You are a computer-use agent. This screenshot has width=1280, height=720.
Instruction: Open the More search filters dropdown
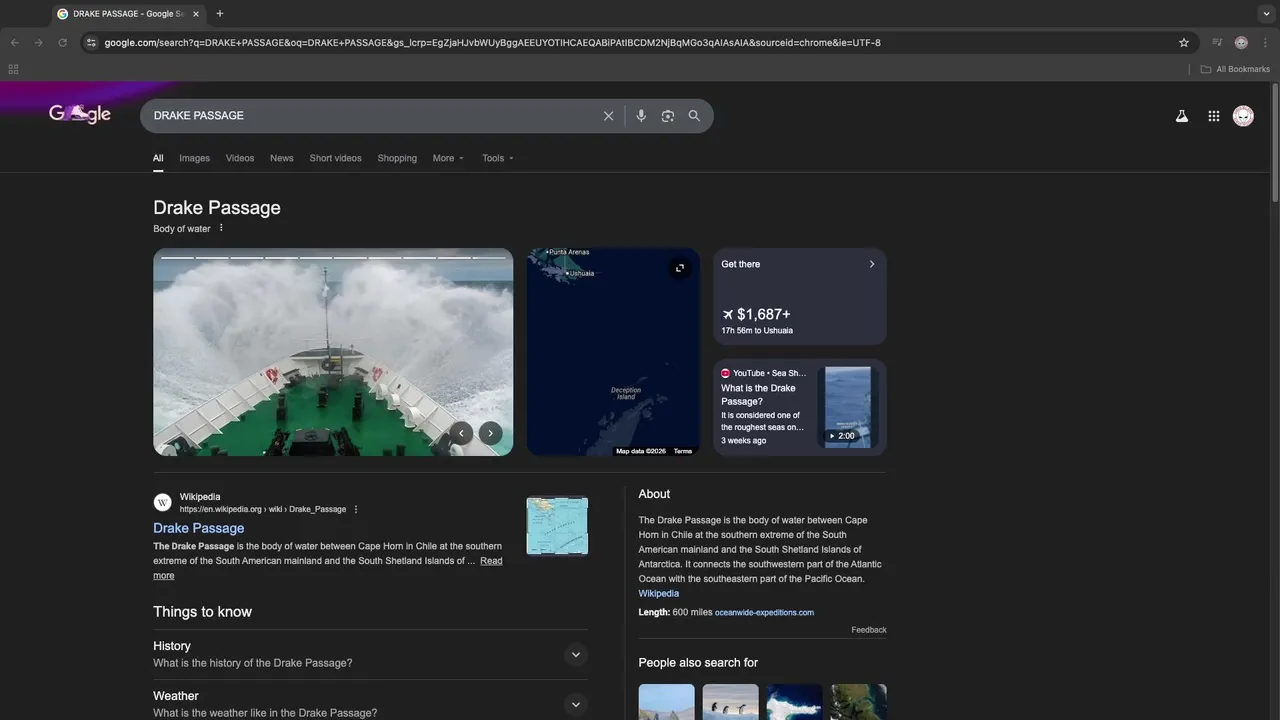(448, 158)
